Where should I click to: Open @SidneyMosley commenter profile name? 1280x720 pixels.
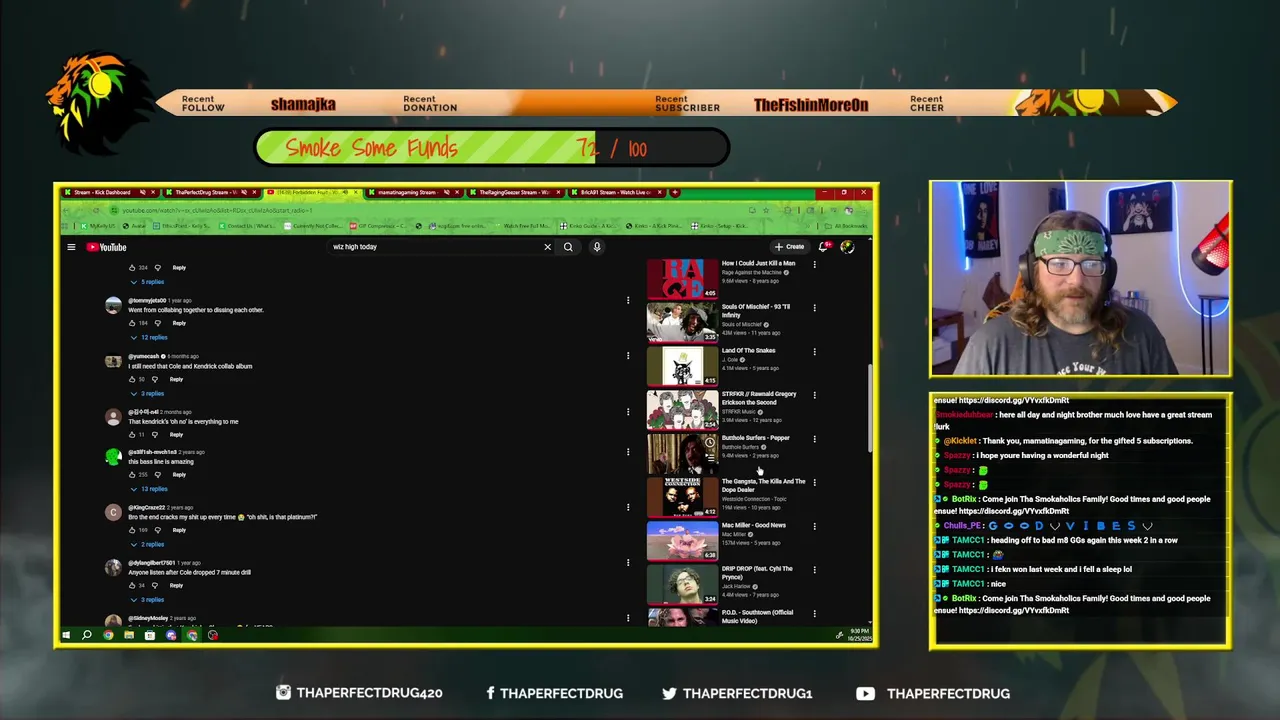pos(148,618)
